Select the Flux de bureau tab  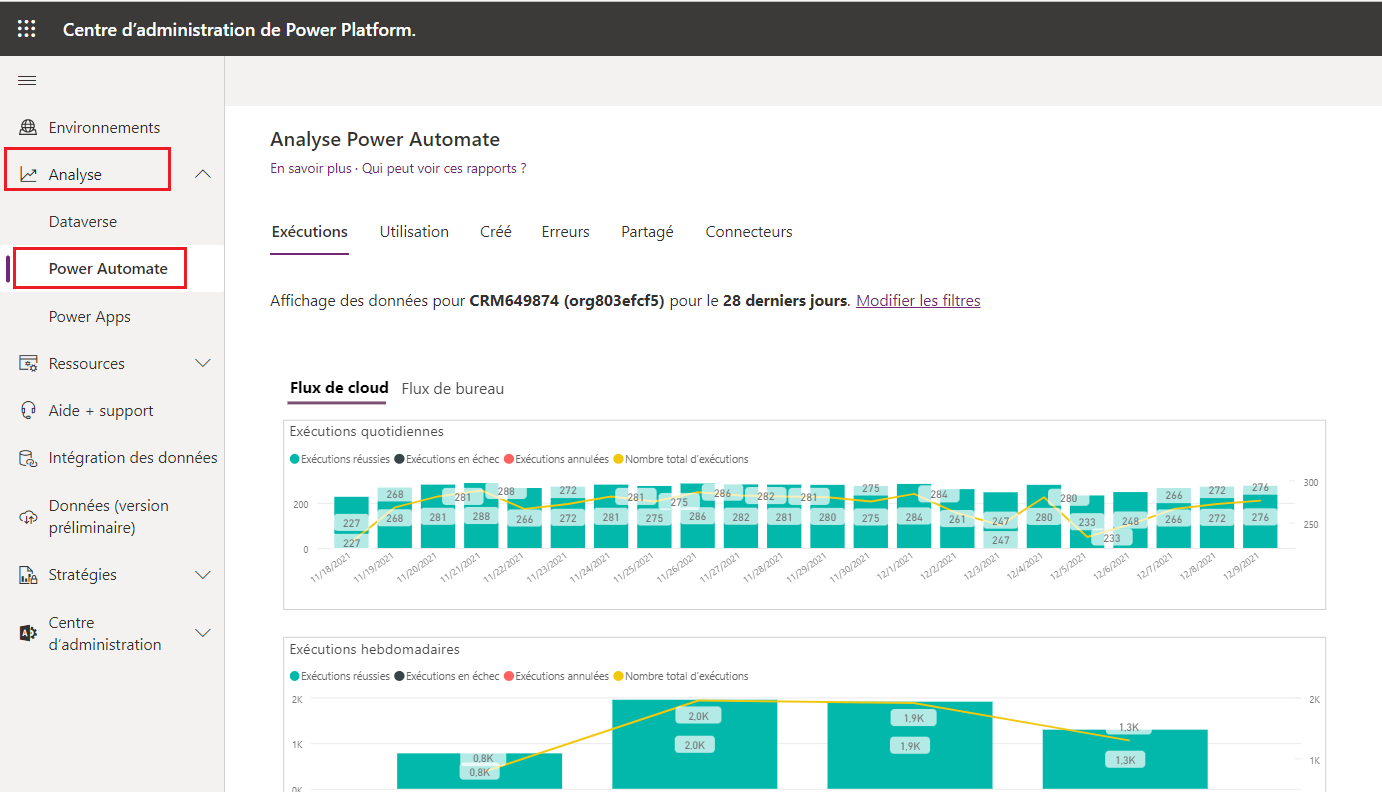[x=453, y=389]
